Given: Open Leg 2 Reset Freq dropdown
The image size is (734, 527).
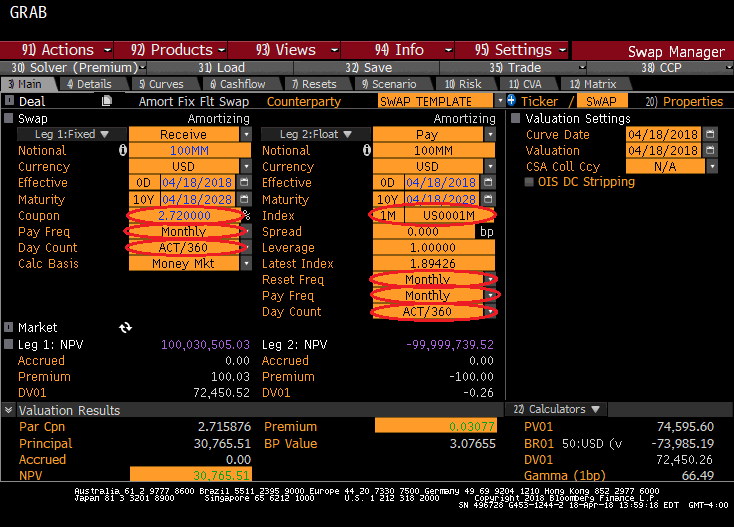Looking at the screenshot, I should [491, 279].
